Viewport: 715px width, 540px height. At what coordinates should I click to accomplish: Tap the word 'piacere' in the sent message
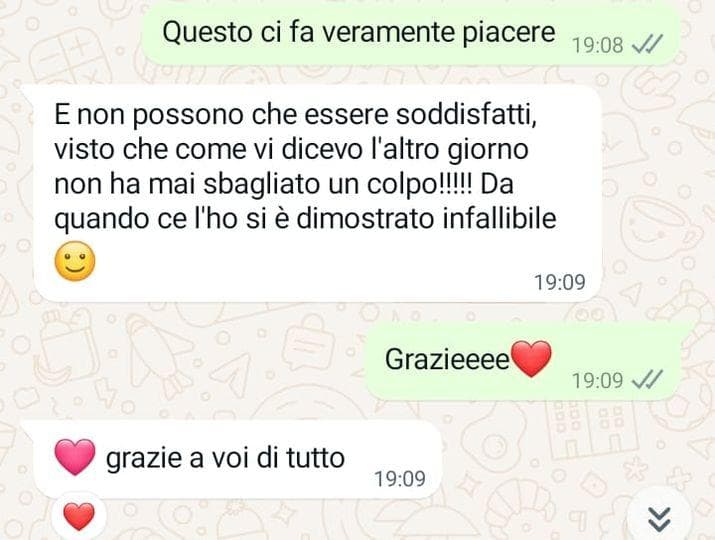click(509, 32)
